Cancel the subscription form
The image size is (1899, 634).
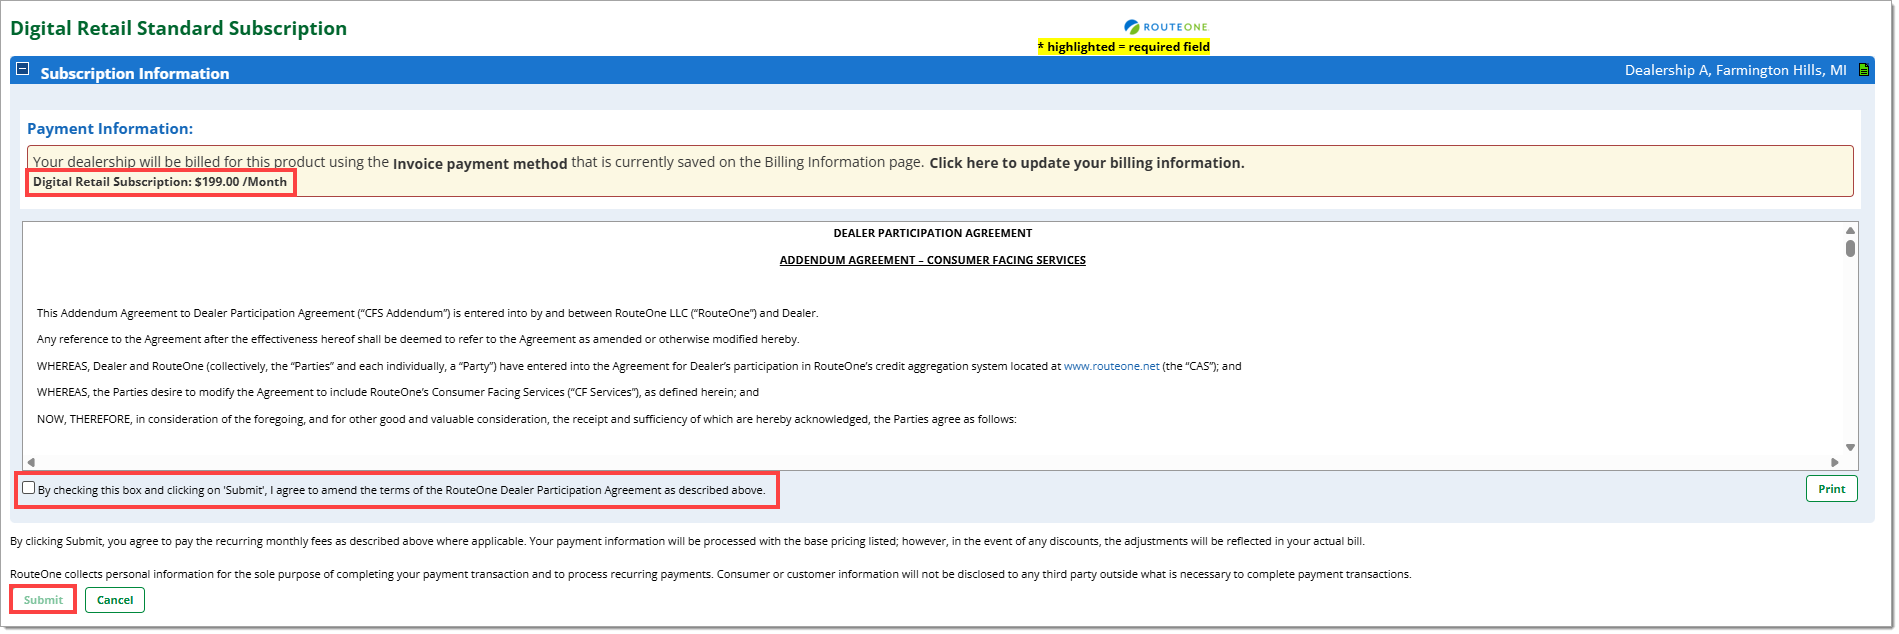(115, 600)
